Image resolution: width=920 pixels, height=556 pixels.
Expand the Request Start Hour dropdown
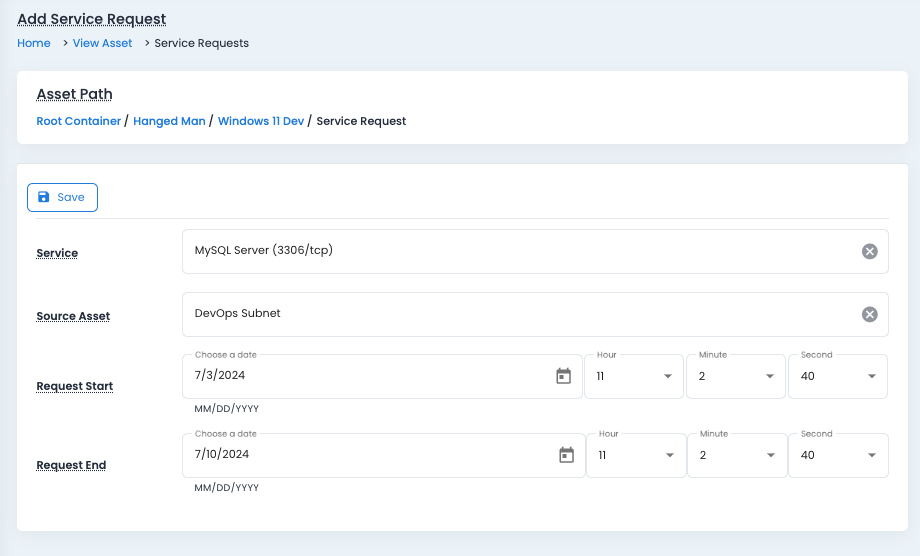click(634, 376)
